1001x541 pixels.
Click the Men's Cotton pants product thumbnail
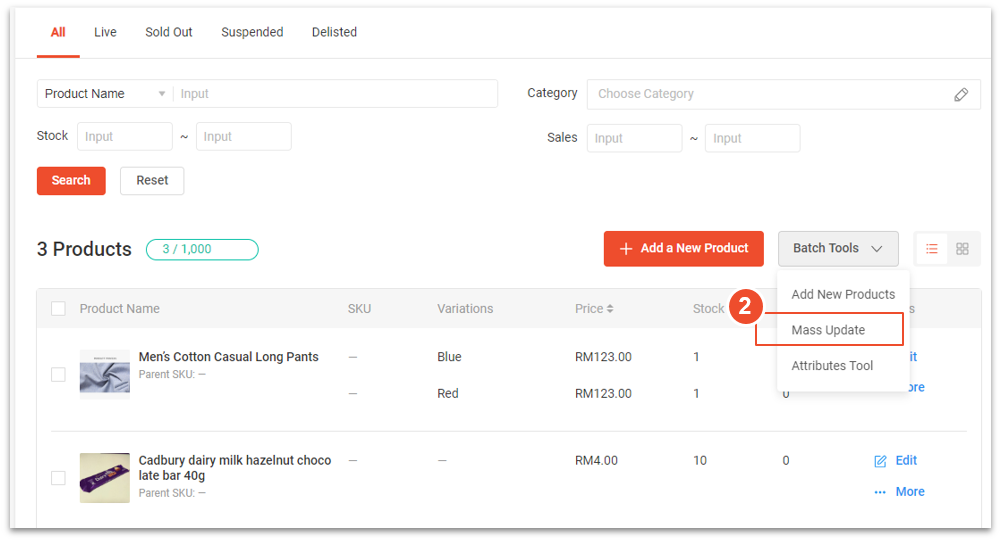[105, 374]
